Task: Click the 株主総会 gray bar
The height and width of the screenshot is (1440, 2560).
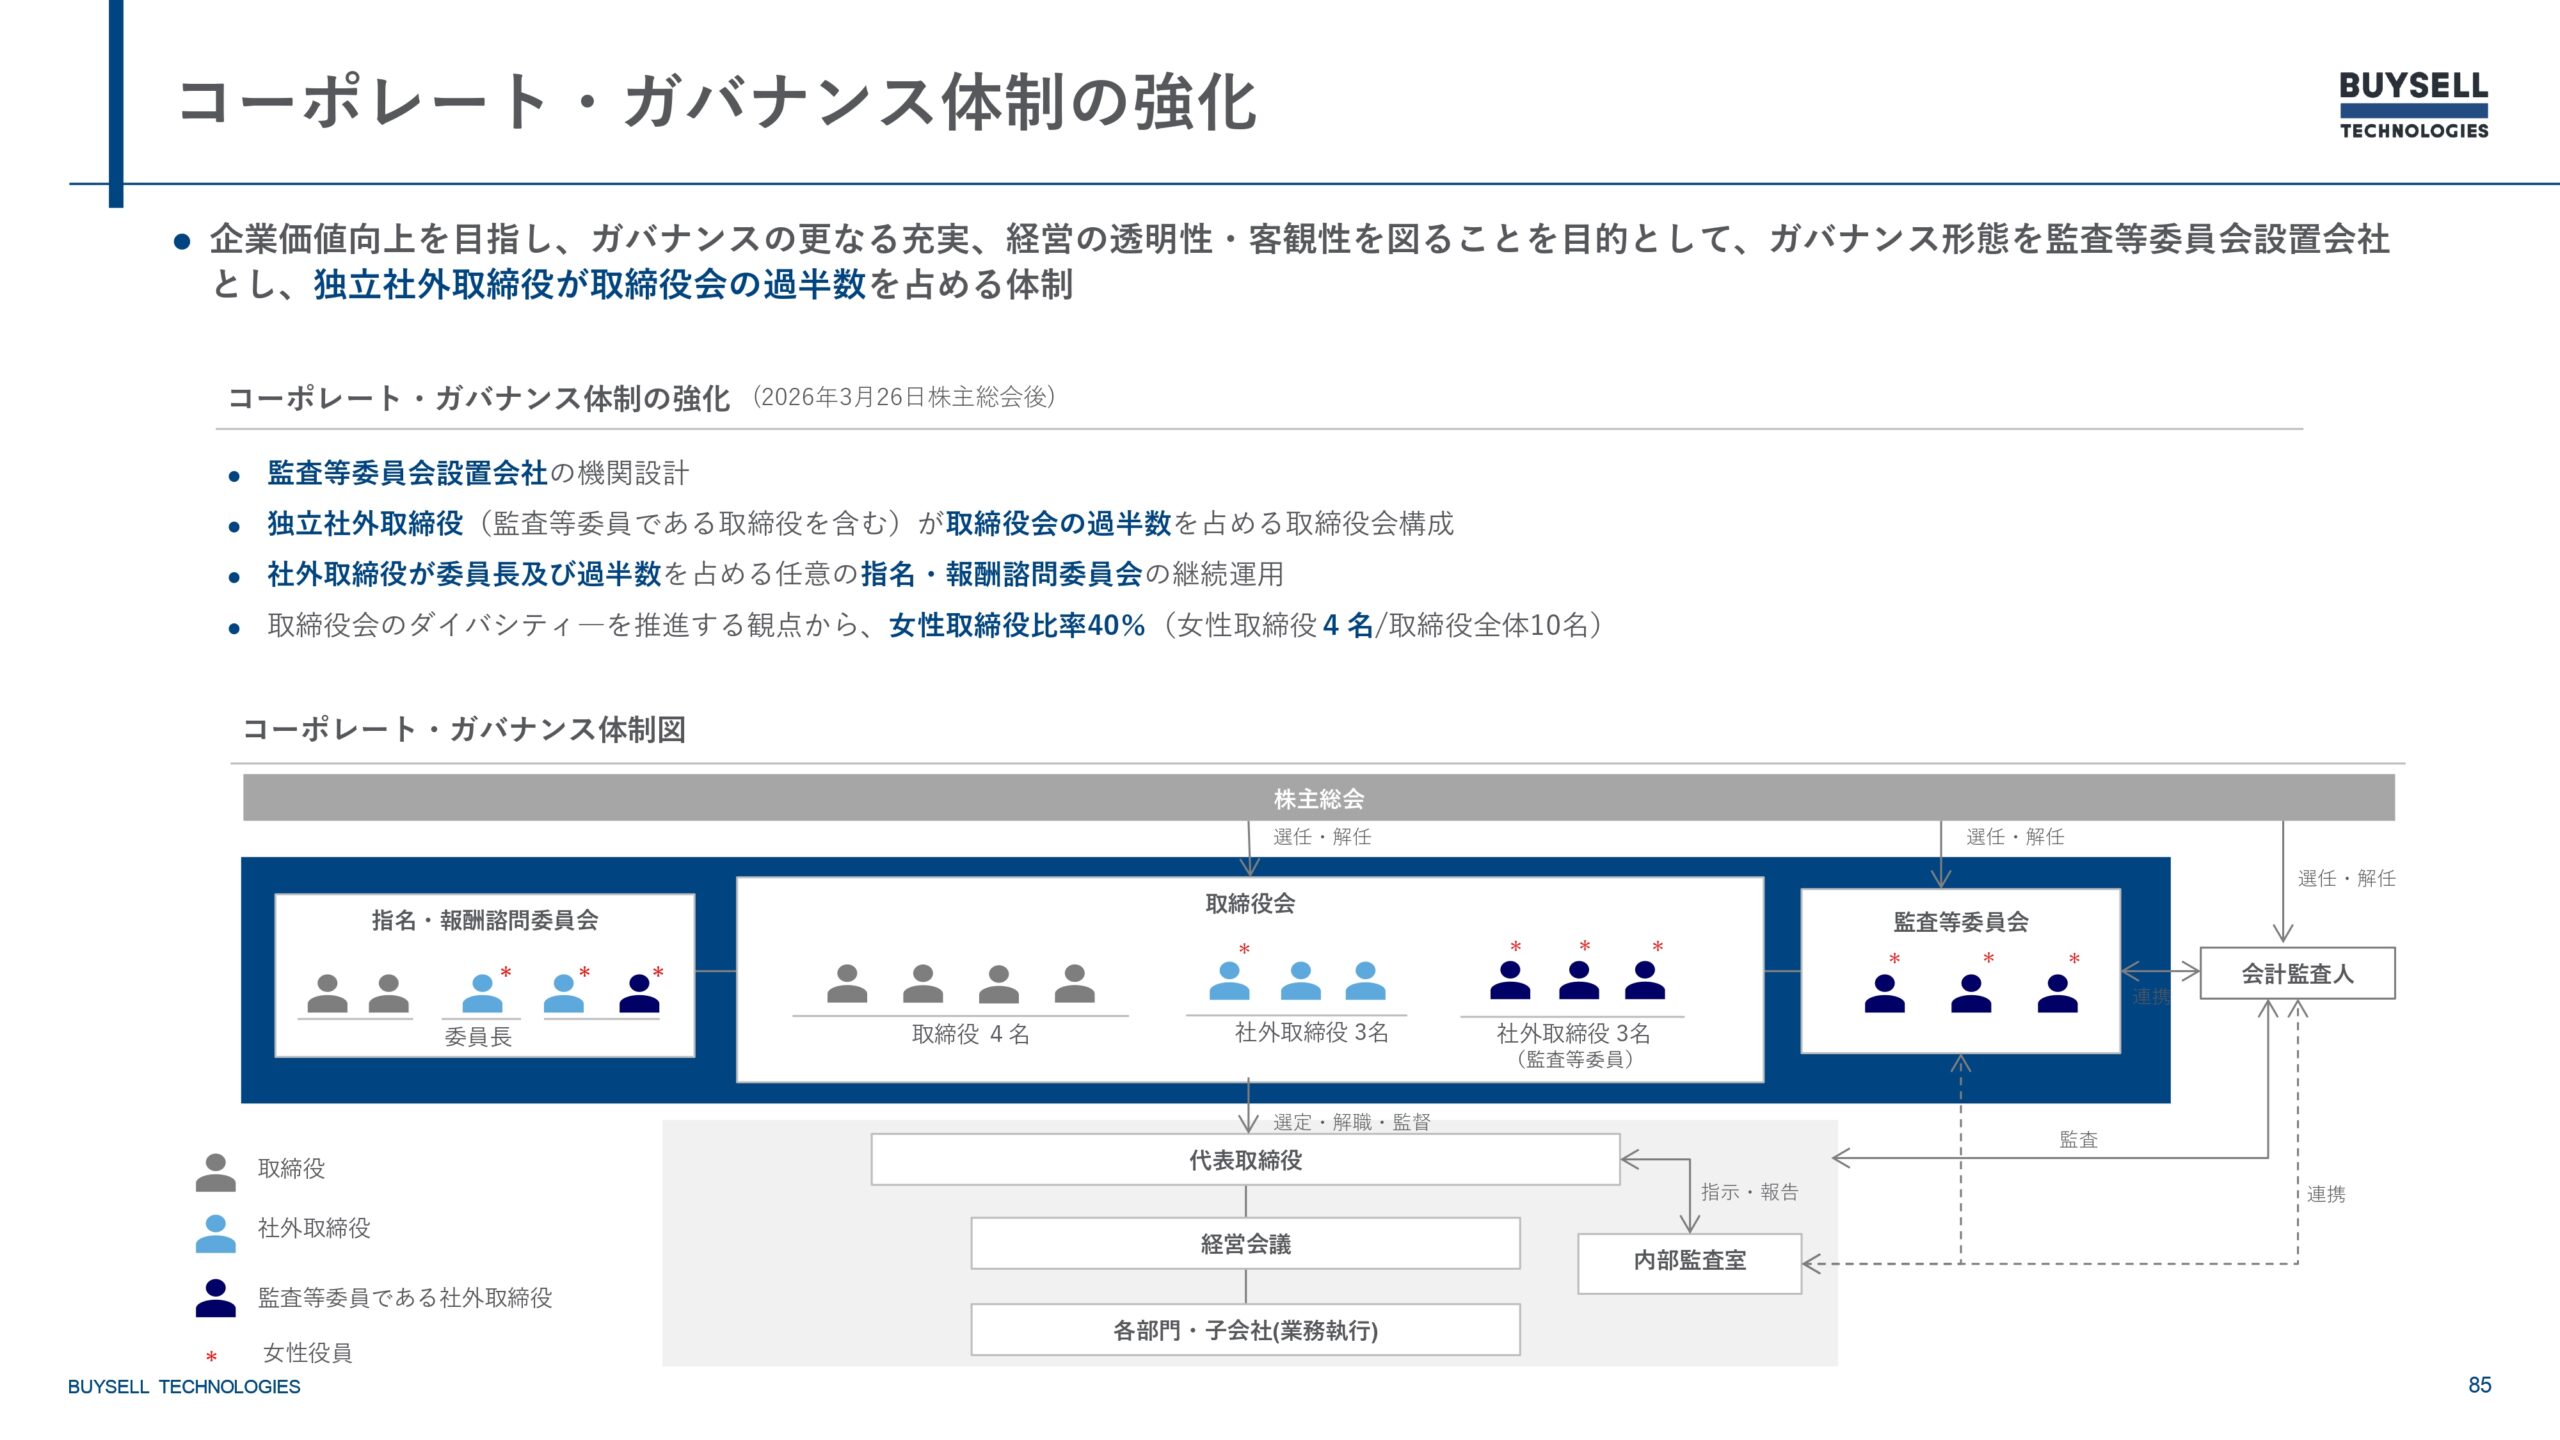Action: pos(1318,798)
